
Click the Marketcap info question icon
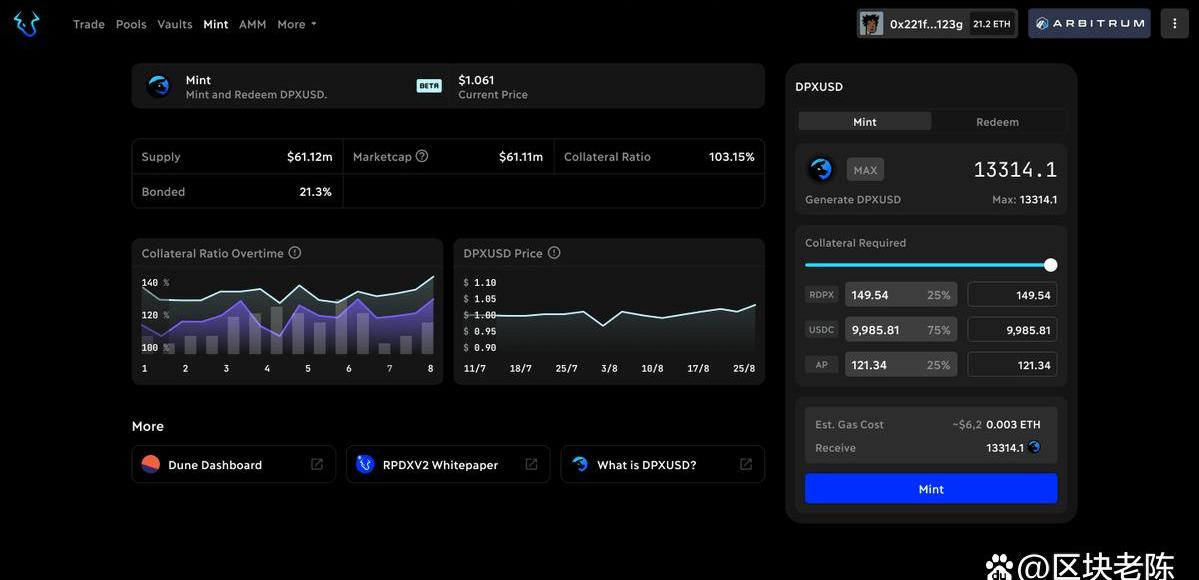point(422,156)
